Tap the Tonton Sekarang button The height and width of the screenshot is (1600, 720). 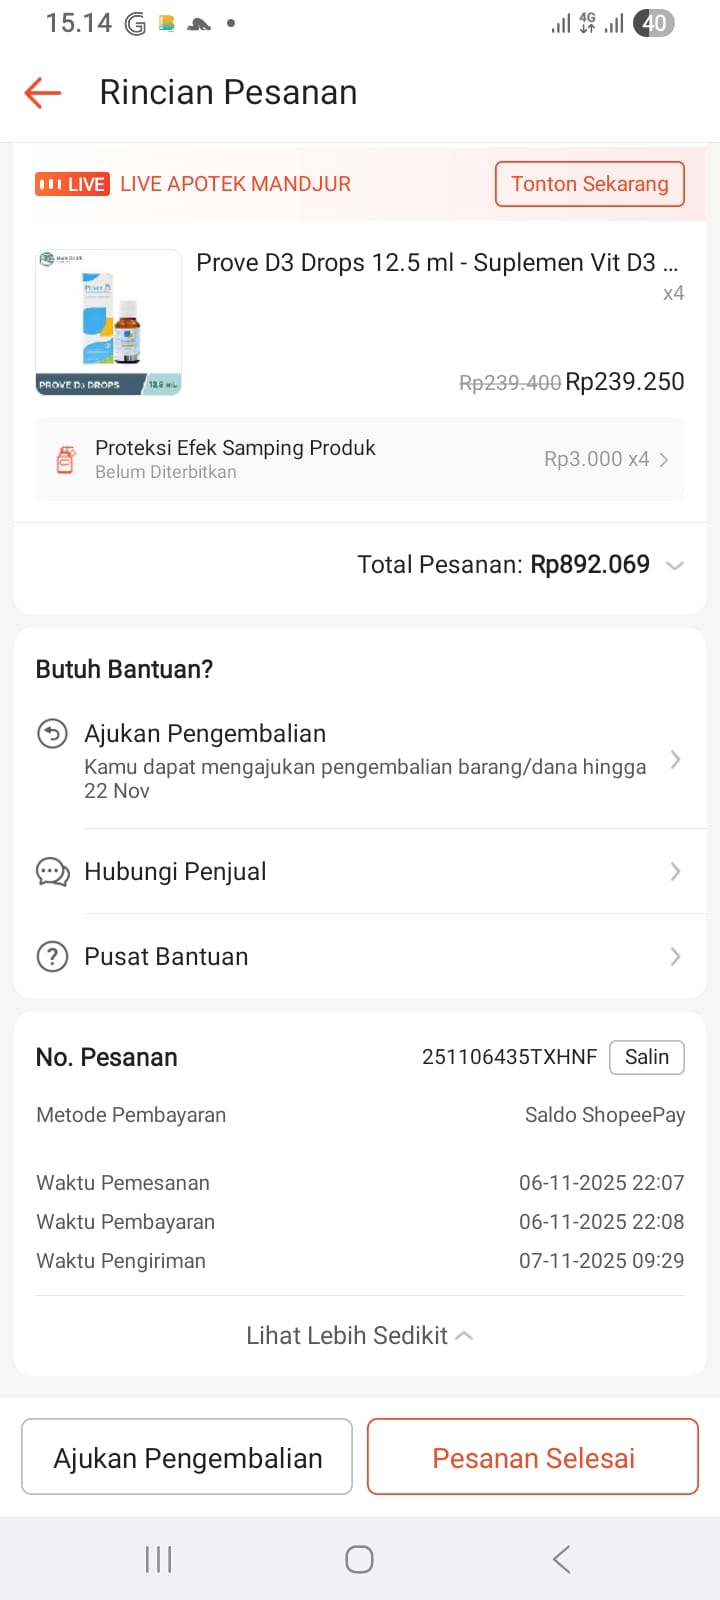click(x=590, y=184)
